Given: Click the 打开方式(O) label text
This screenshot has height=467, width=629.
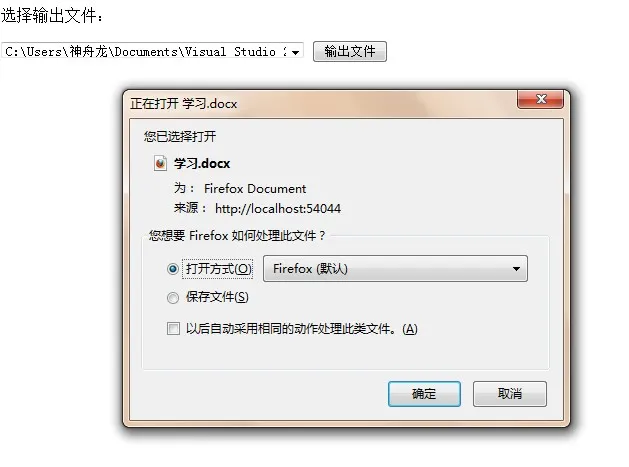Looking at the screenshot, I should coord(219,268).
